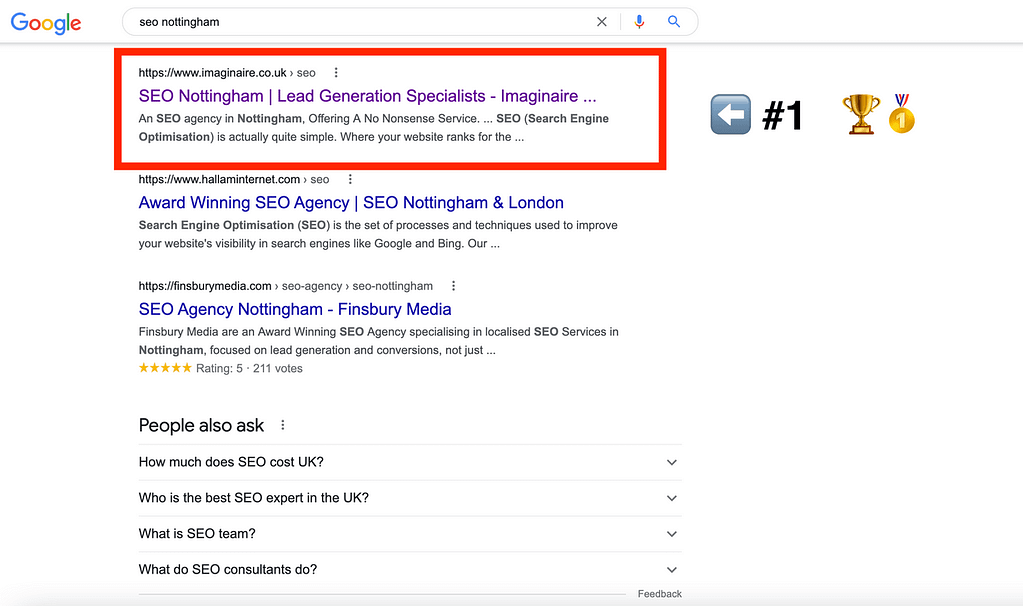
Task: Click the Google logo
Action: click(x=46, y=23)
